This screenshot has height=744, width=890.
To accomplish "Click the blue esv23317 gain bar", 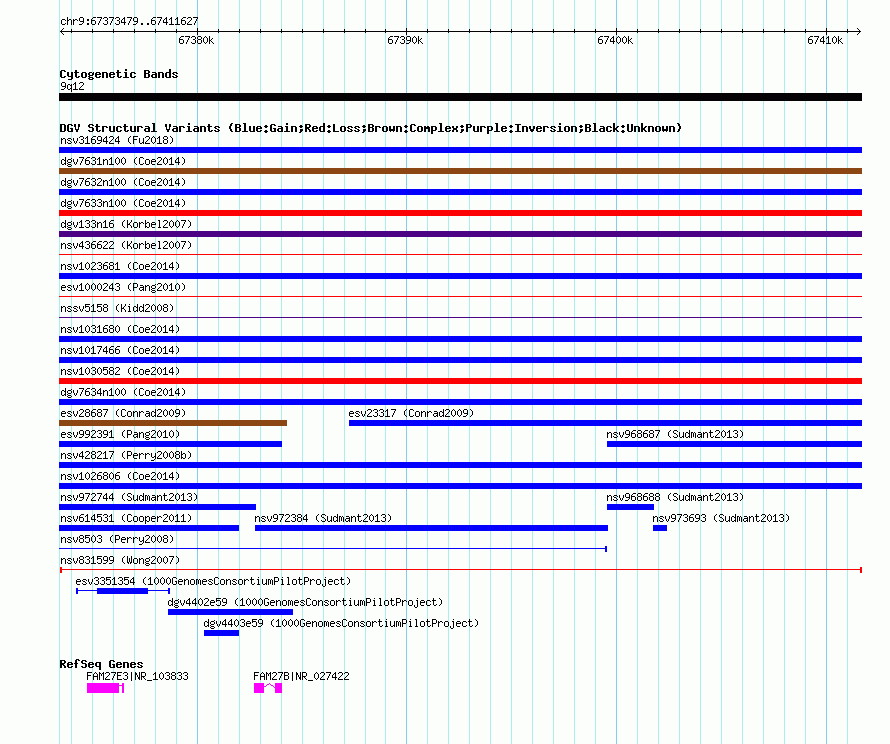I will (x=605, y=423).
